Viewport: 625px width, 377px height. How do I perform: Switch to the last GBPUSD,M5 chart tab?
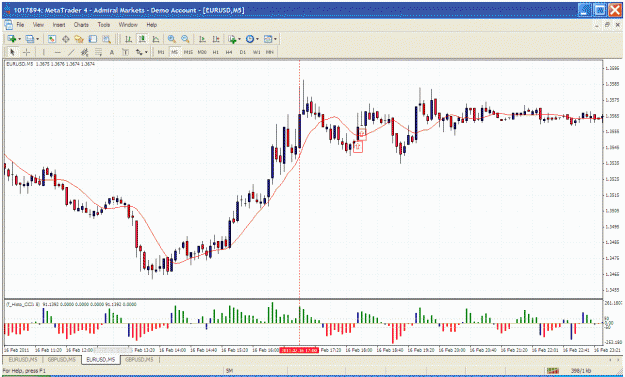(x=139, y=359)
